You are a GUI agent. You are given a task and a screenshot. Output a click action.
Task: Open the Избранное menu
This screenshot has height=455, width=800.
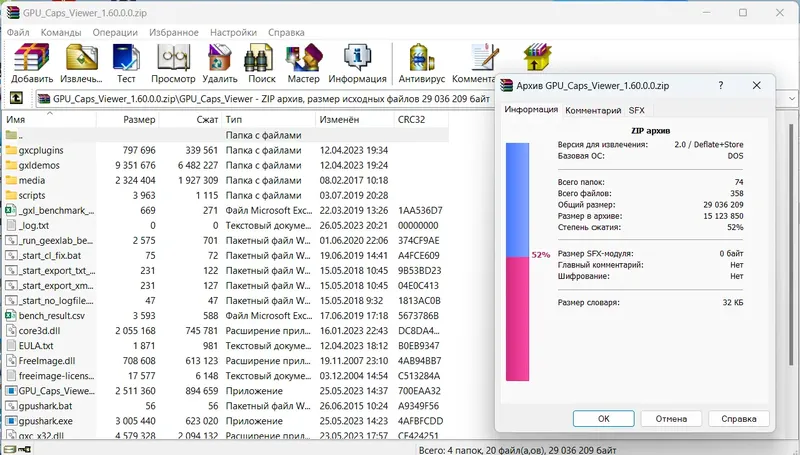click(173, 32)
